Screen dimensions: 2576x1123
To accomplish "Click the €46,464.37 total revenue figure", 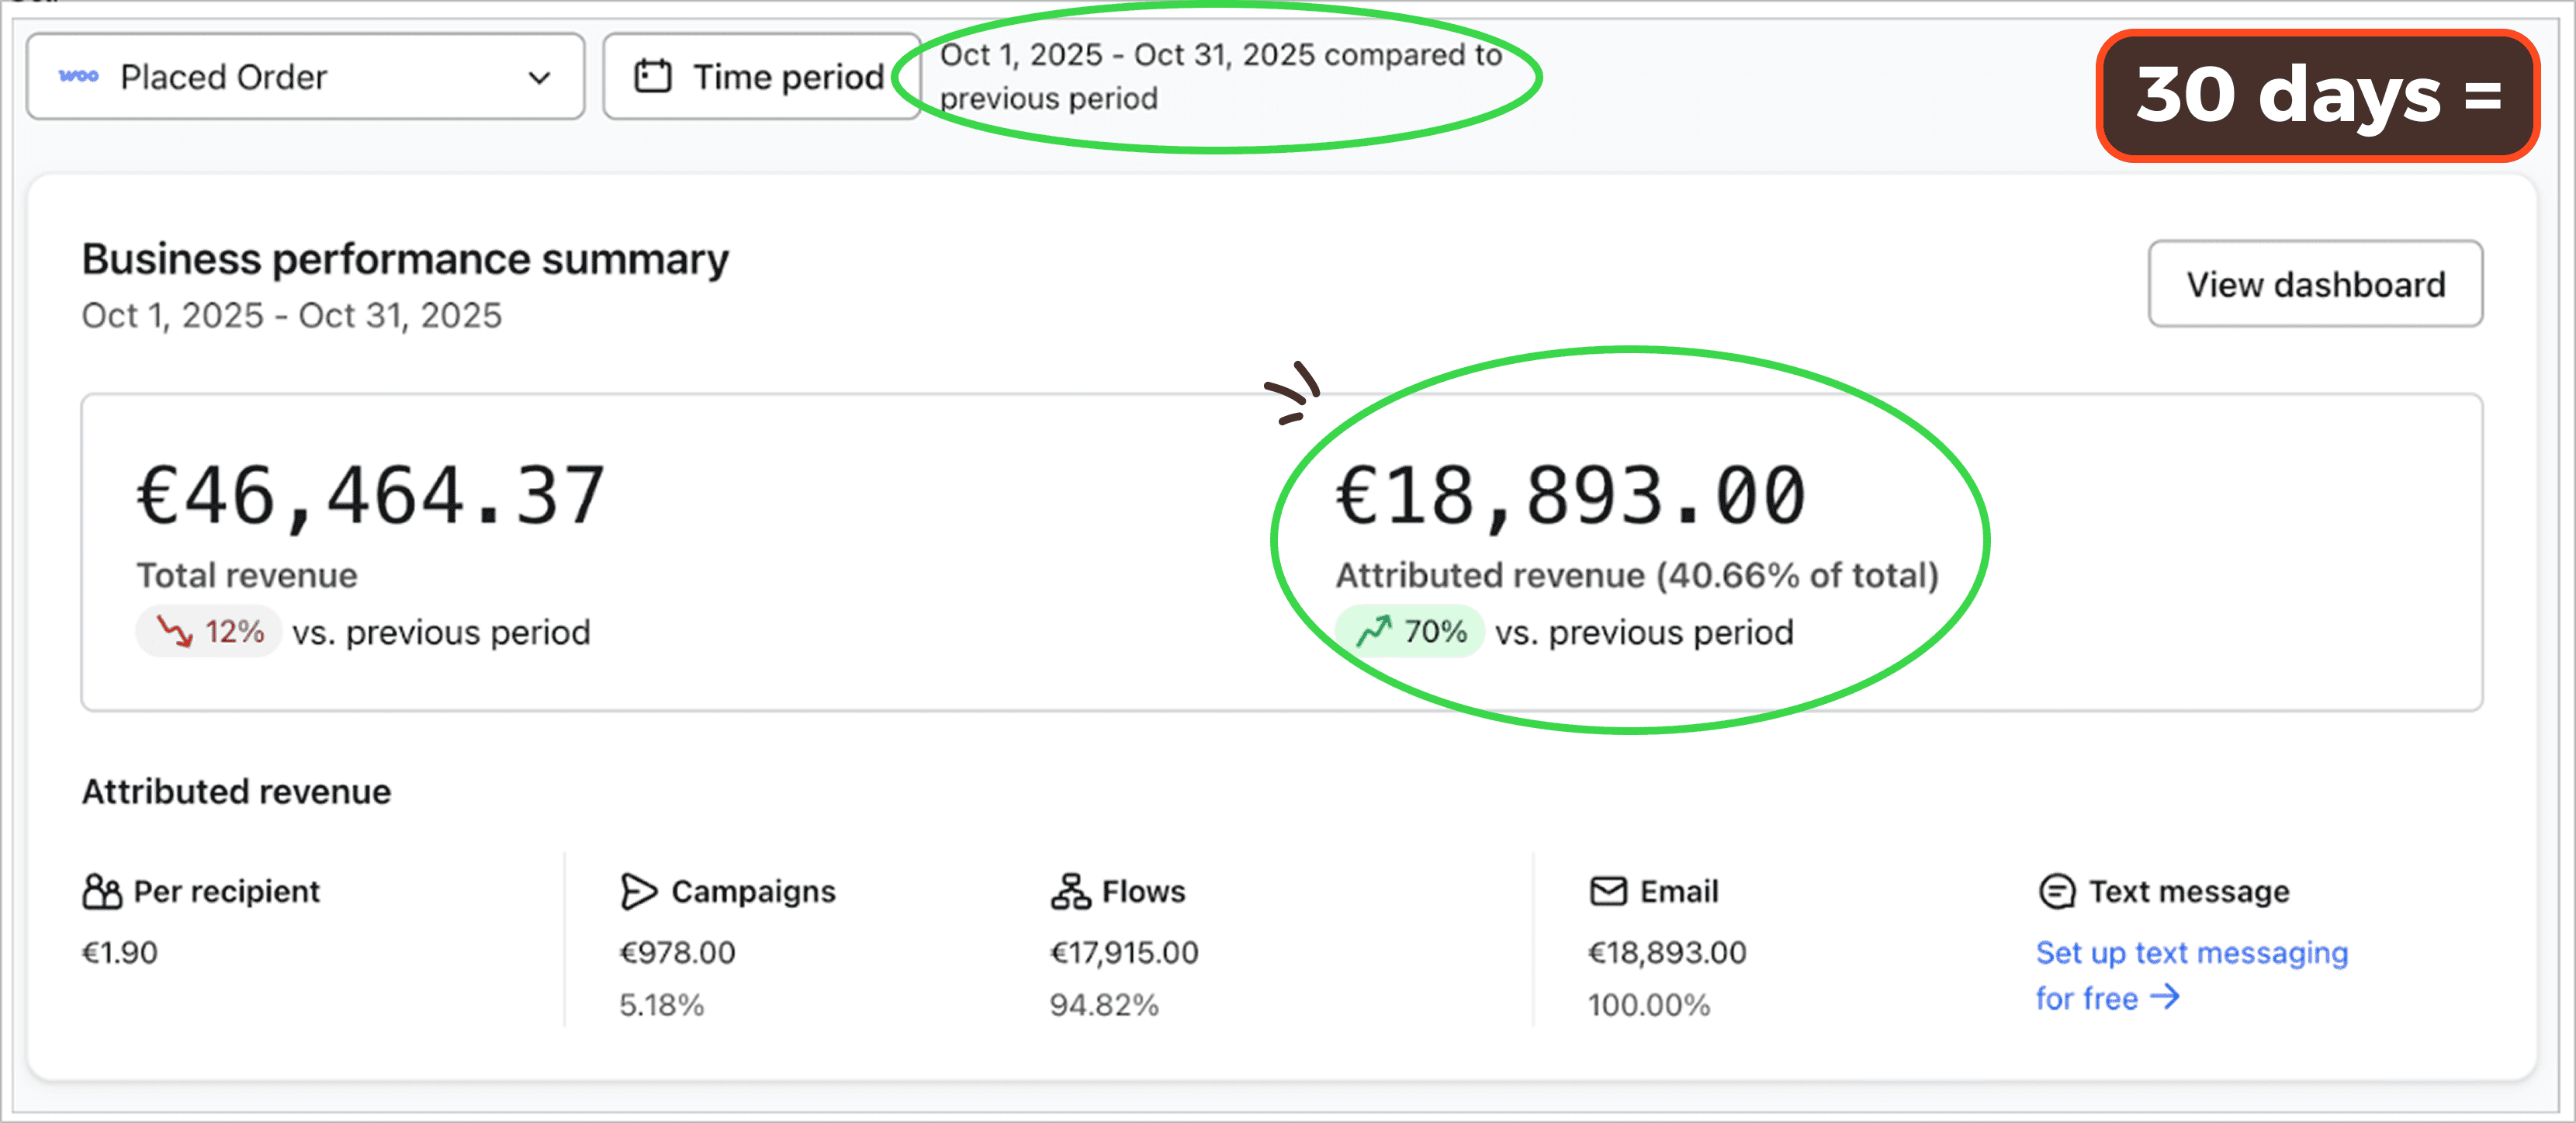I will (371, 495).
